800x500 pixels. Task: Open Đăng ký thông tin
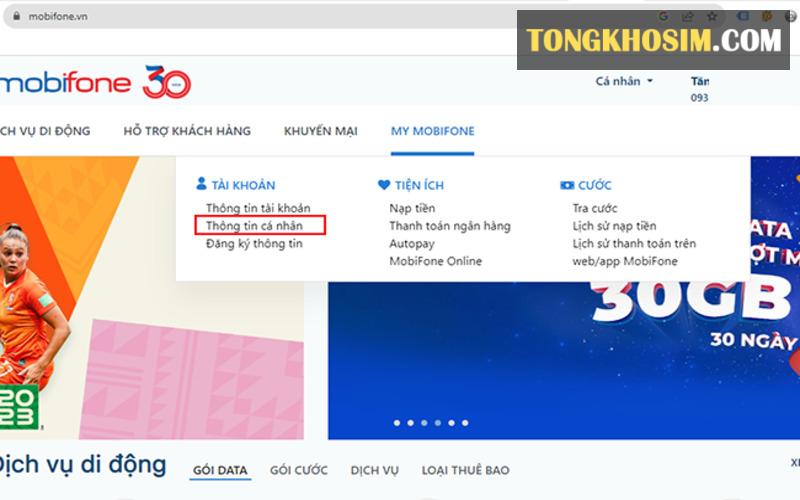click(x=254, y=243)
